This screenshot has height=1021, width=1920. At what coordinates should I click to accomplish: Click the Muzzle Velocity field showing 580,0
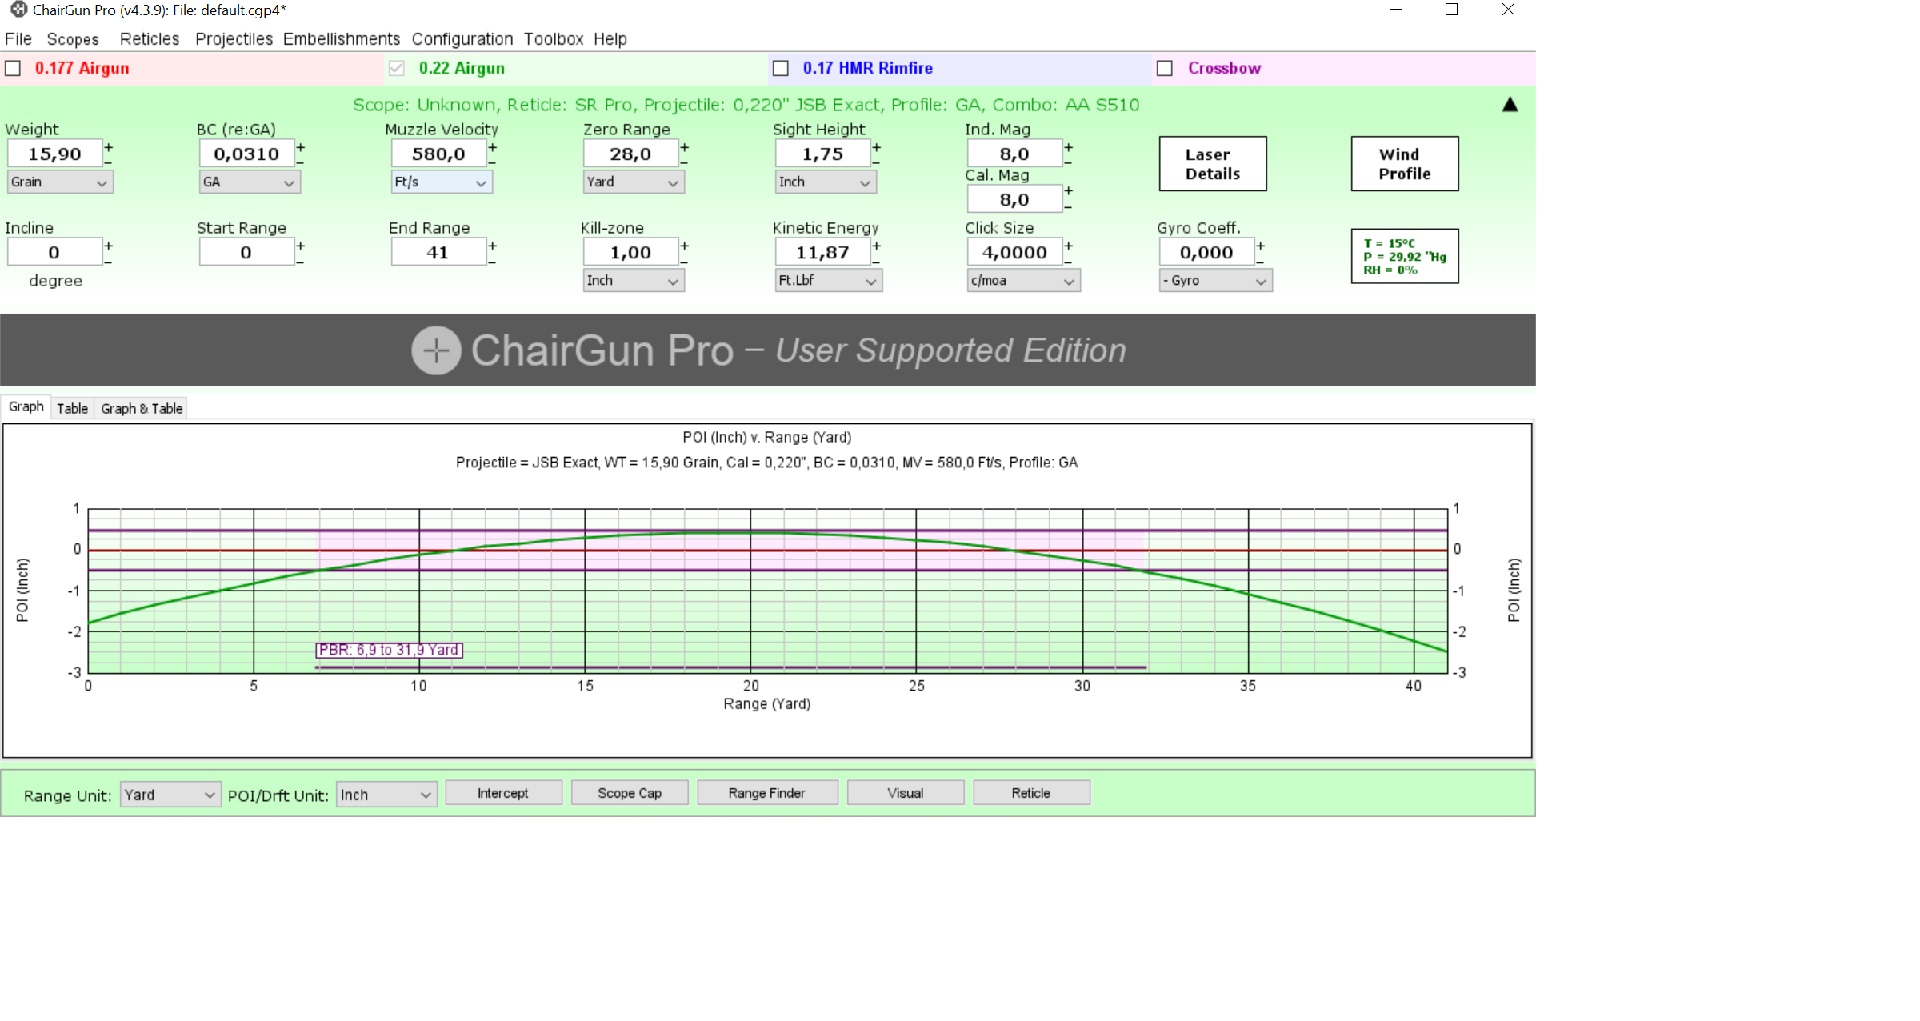439,154
